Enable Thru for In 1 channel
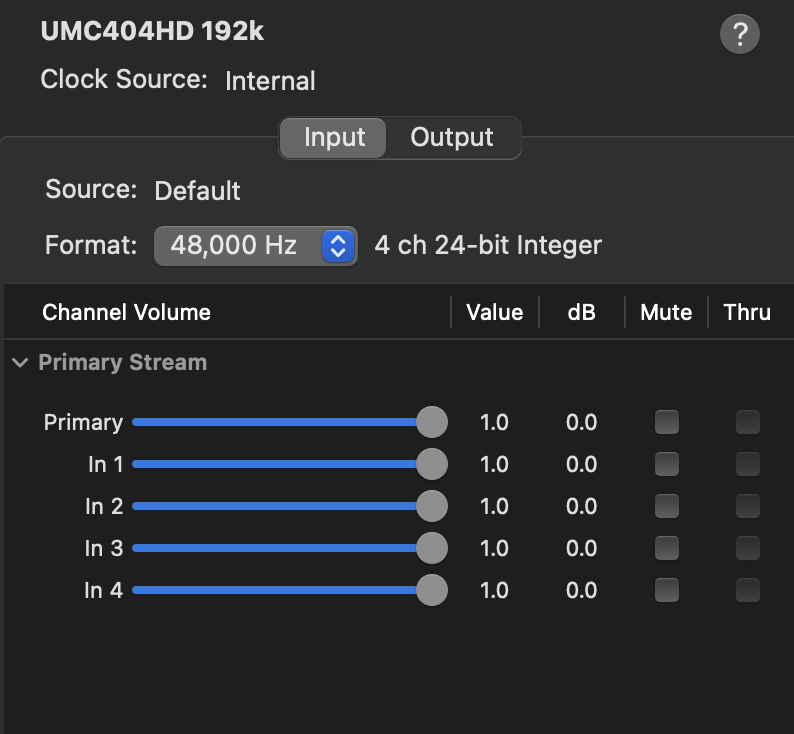Screen dimensions: 794x734 click(748, 464)
